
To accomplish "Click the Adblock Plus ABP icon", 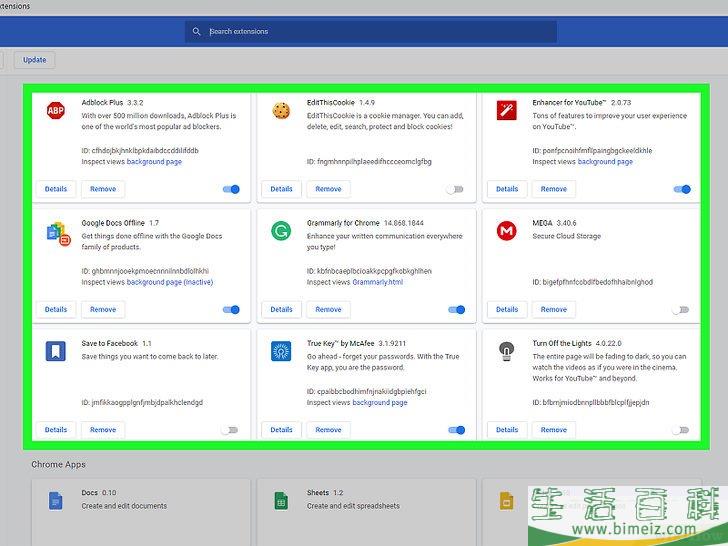I will [56, 110].
